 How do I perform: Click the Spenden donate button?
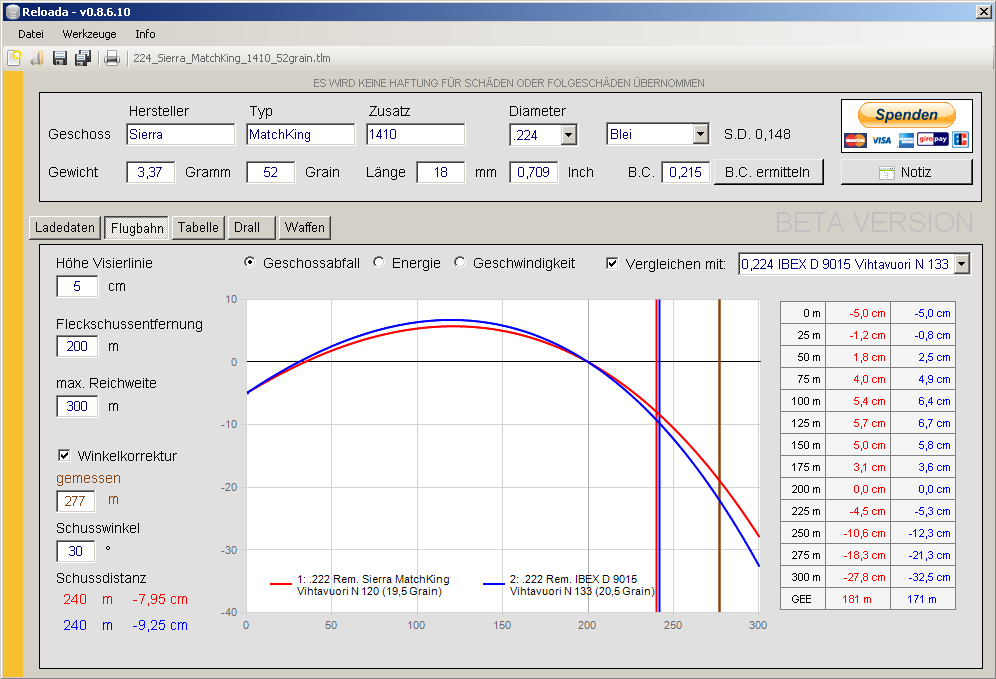906,115
